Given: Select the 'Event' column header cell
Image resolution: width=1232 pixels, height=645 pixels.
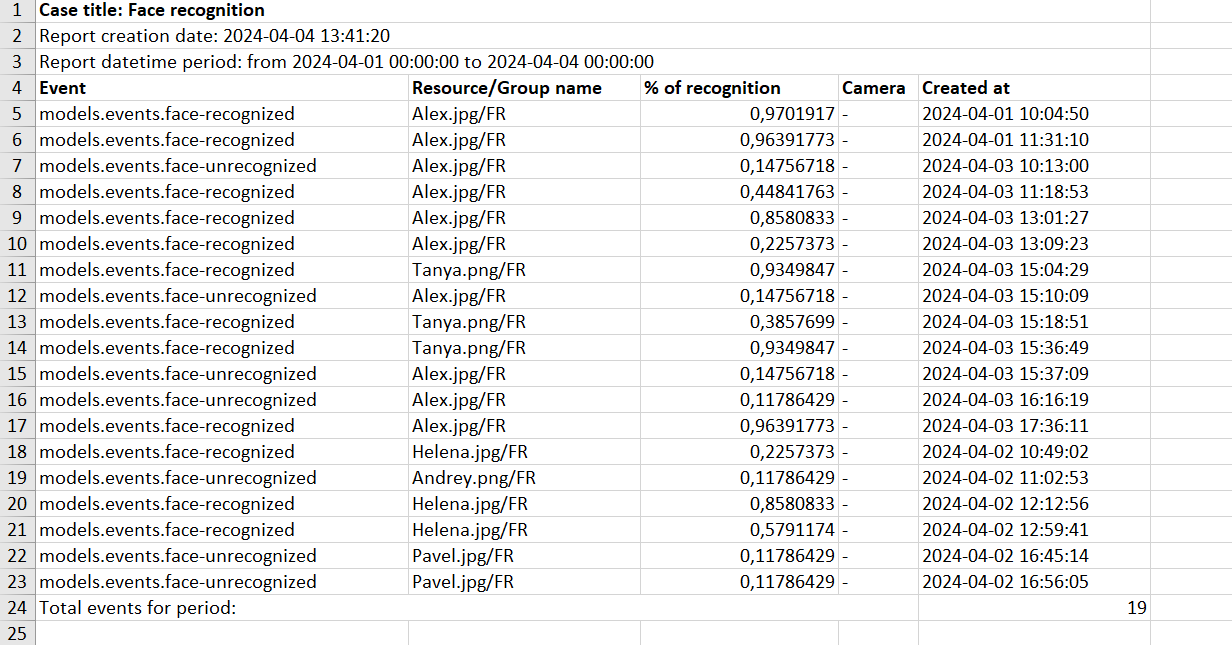Looking at the screenshot, I should pos(63,88).
